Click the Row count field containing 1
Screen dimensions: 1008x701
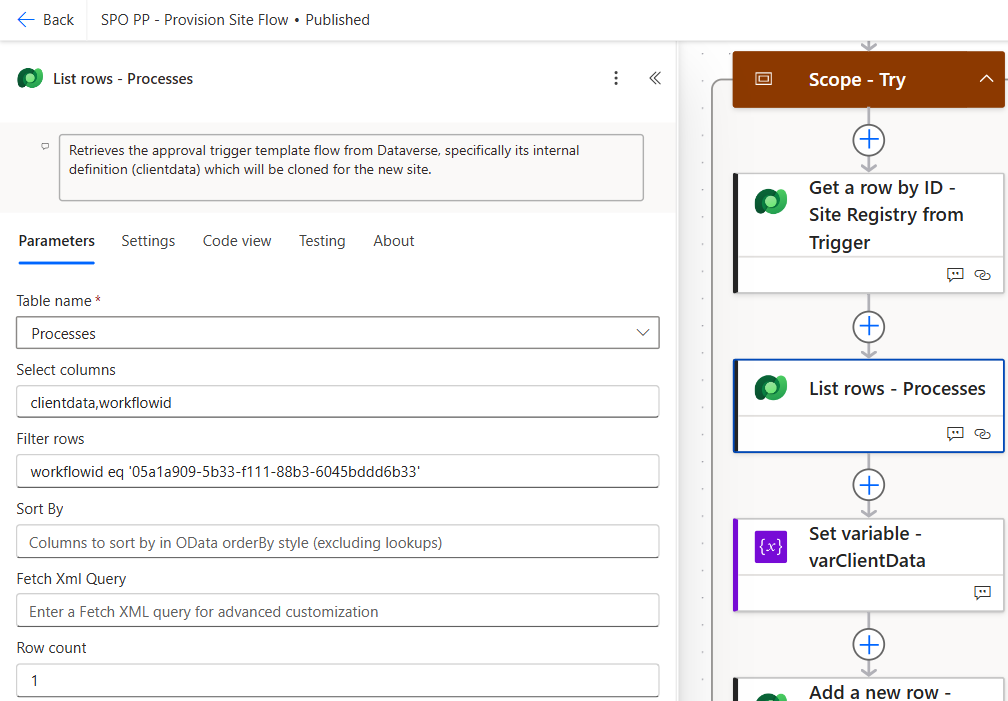pyautogui.click(x=337, y=680)
